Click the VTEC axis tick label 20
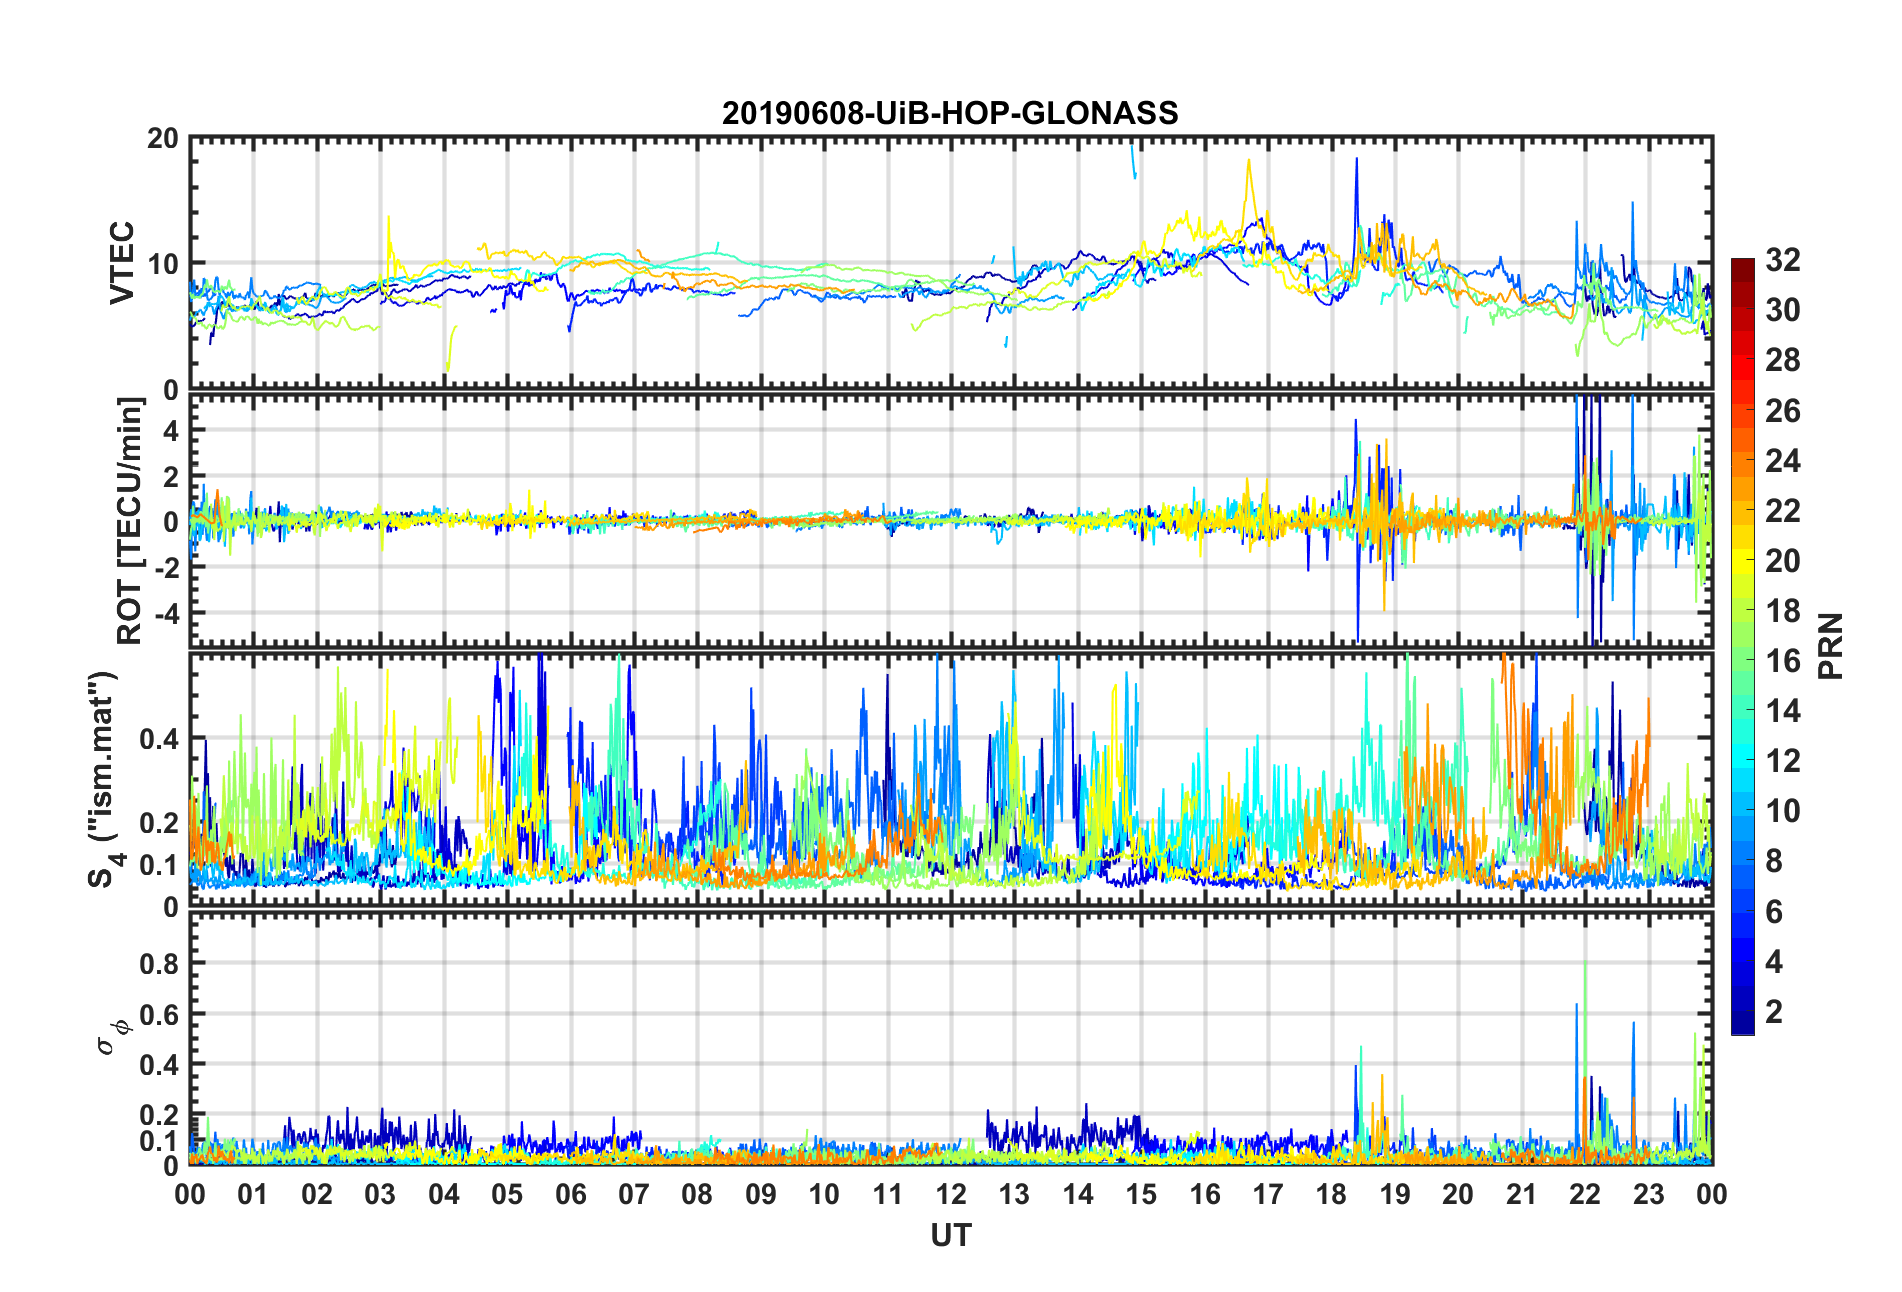This screenshot has width=1902, height=1292. tap(162, 139)
